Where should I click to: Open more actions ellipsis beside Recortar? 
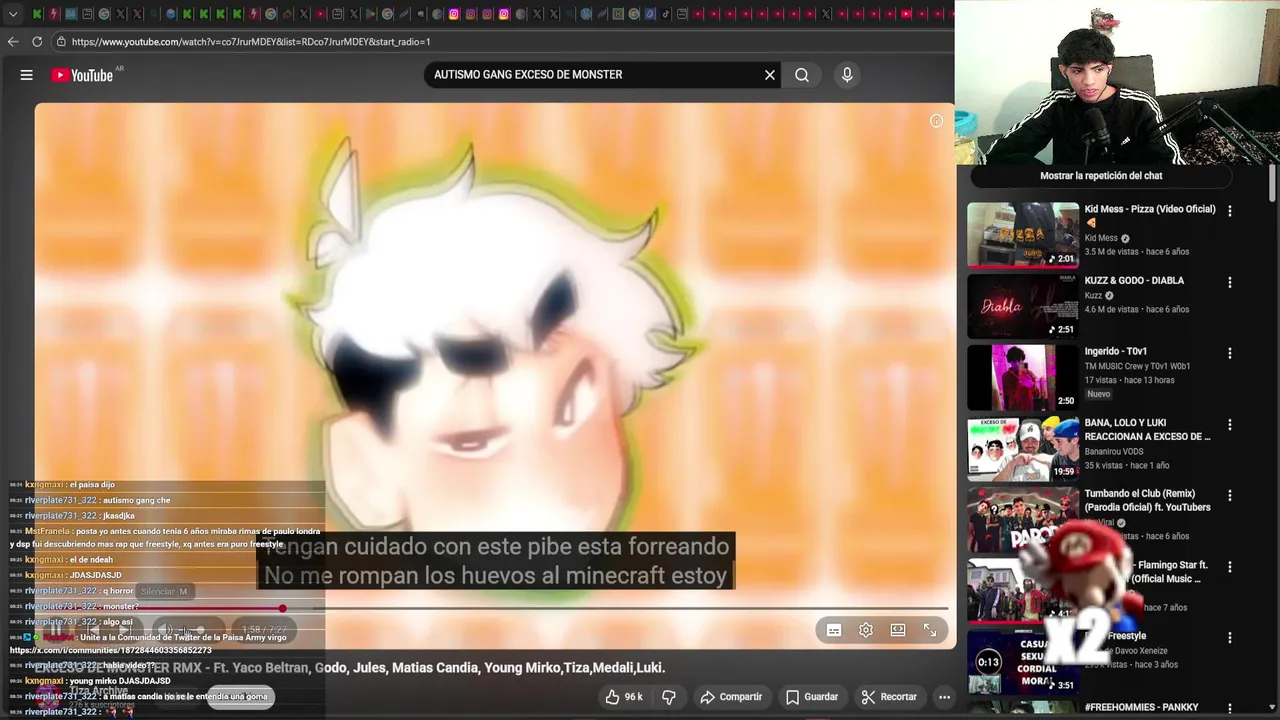tap(944, 697)
